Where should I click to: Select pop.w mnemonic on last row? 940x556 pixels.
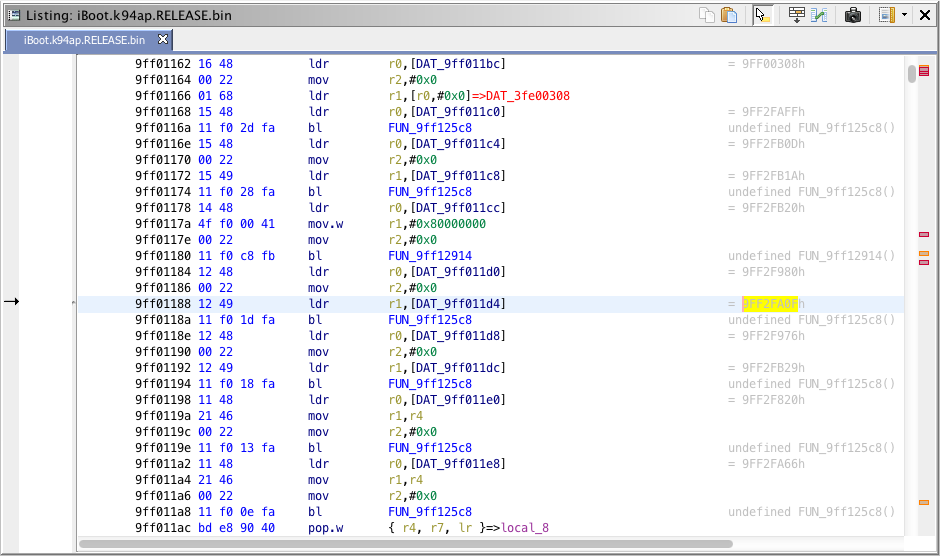coord(326,528)
